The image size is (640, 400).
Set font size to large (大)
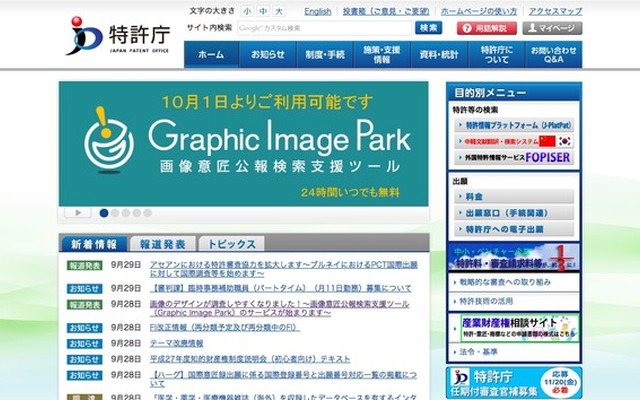tap(279, 11)
